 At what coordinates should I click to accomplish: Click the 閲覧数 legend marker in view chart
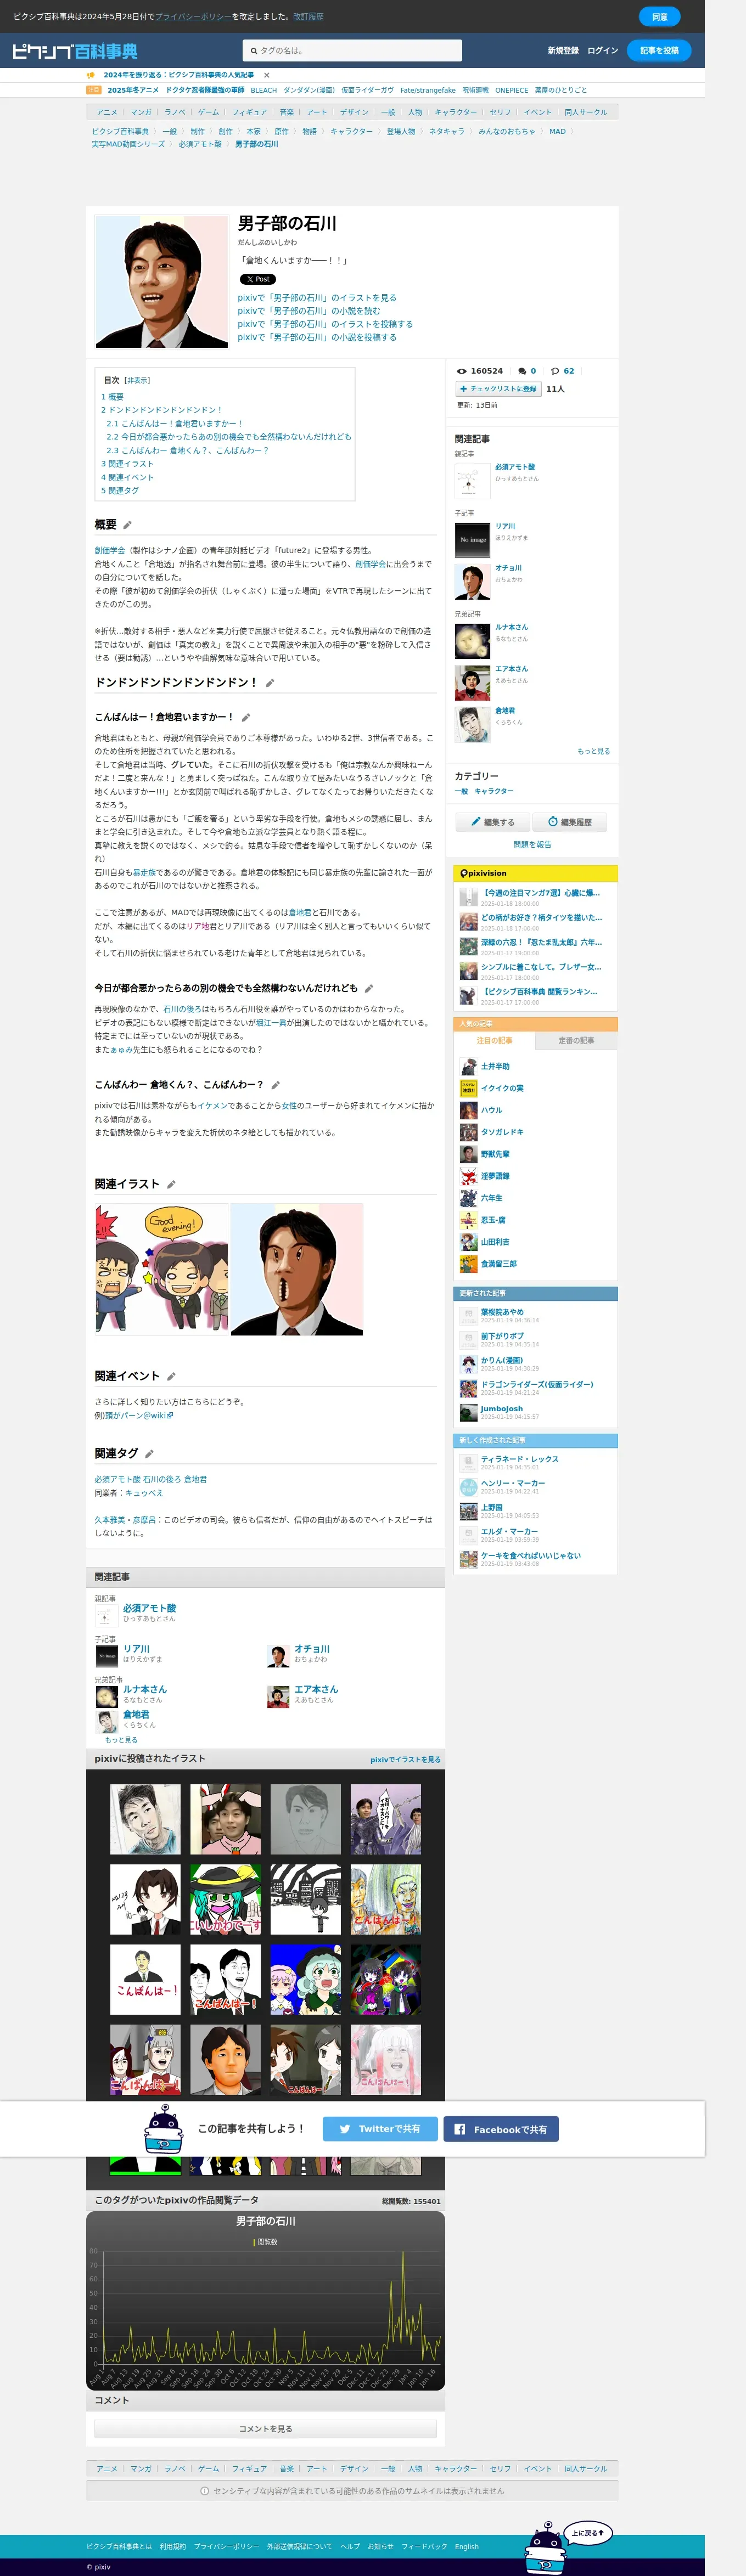click(x=255, y=2243)
